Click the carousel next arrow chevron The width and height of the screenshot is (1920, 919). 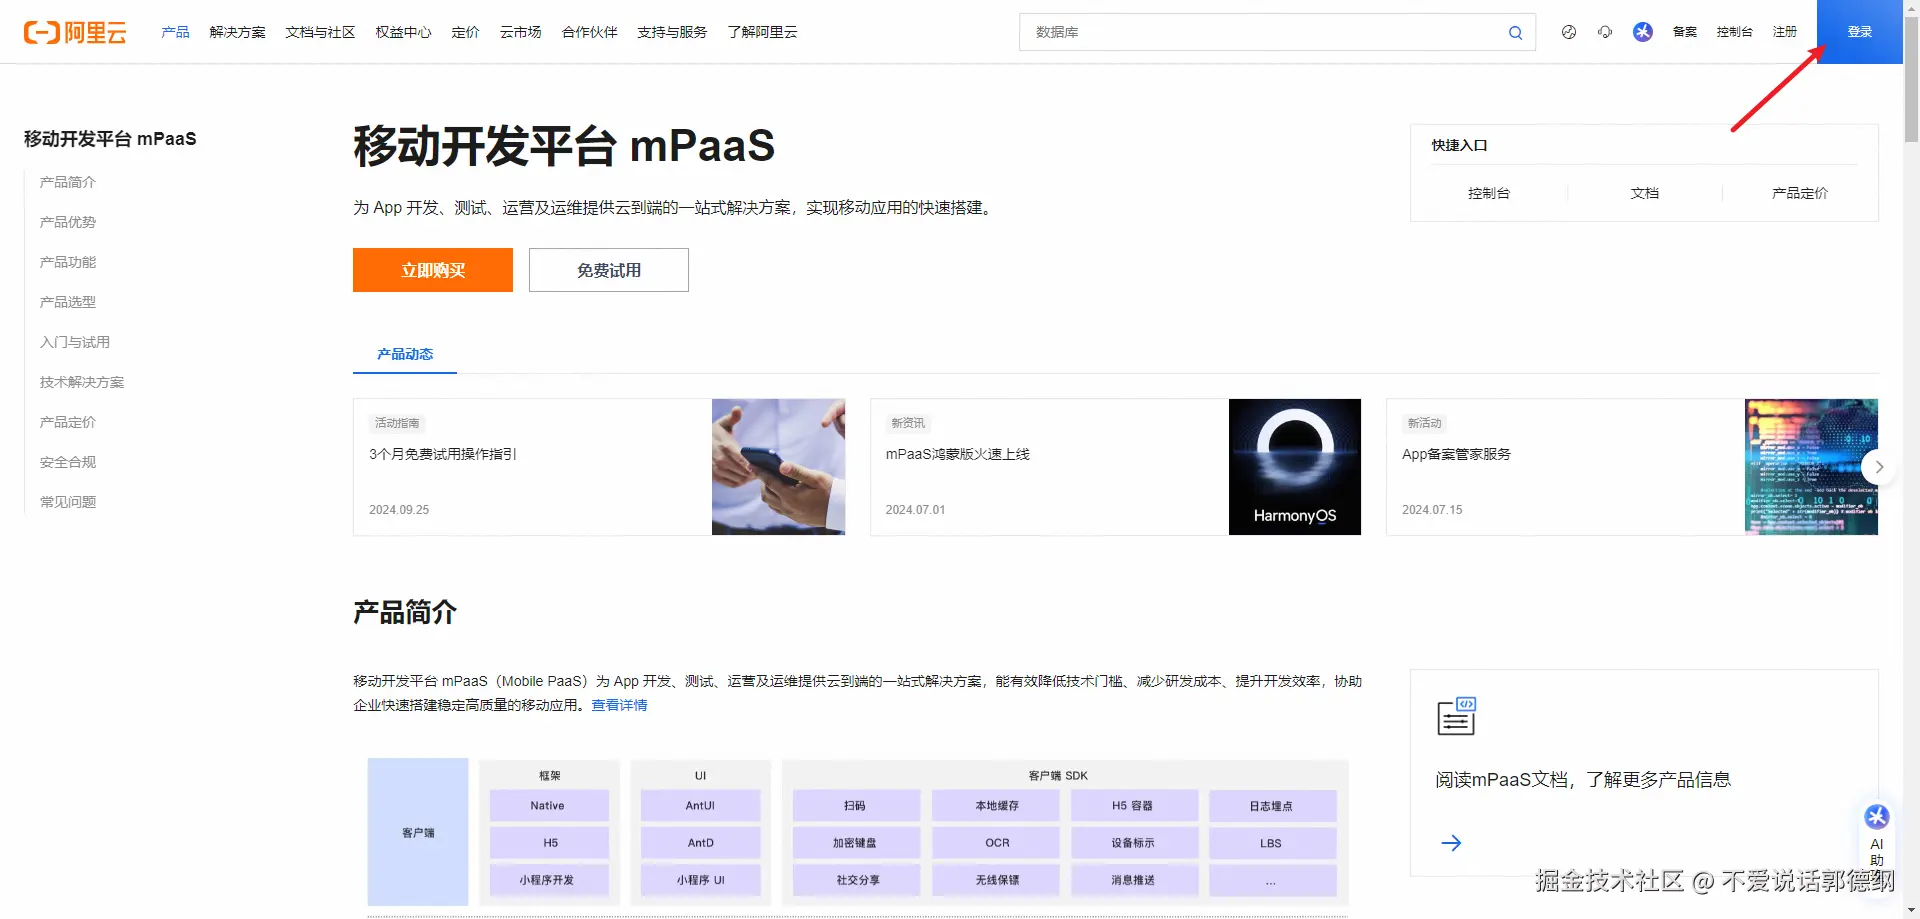pos(1879,467)
